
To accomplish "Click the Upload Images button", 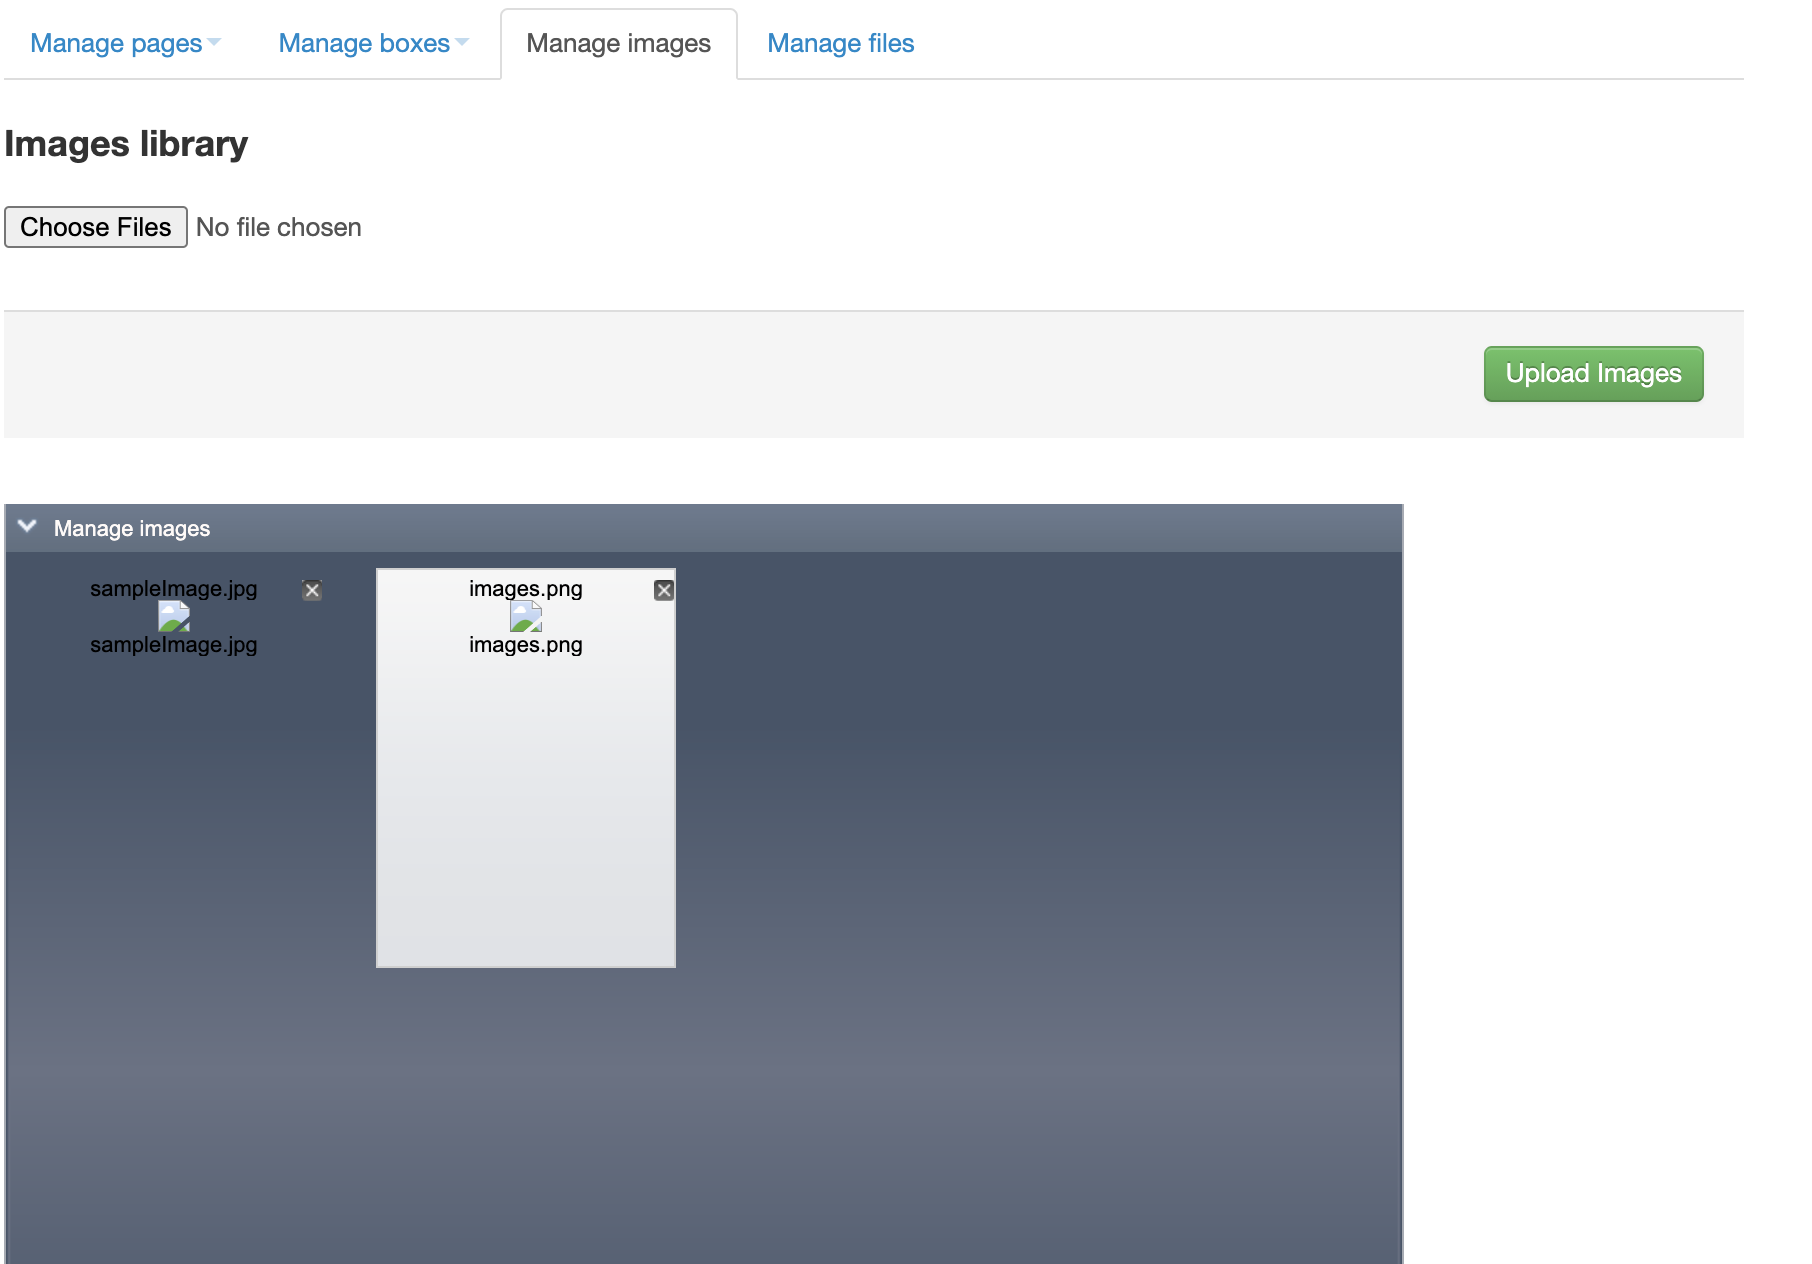I will click(1592, 373).
